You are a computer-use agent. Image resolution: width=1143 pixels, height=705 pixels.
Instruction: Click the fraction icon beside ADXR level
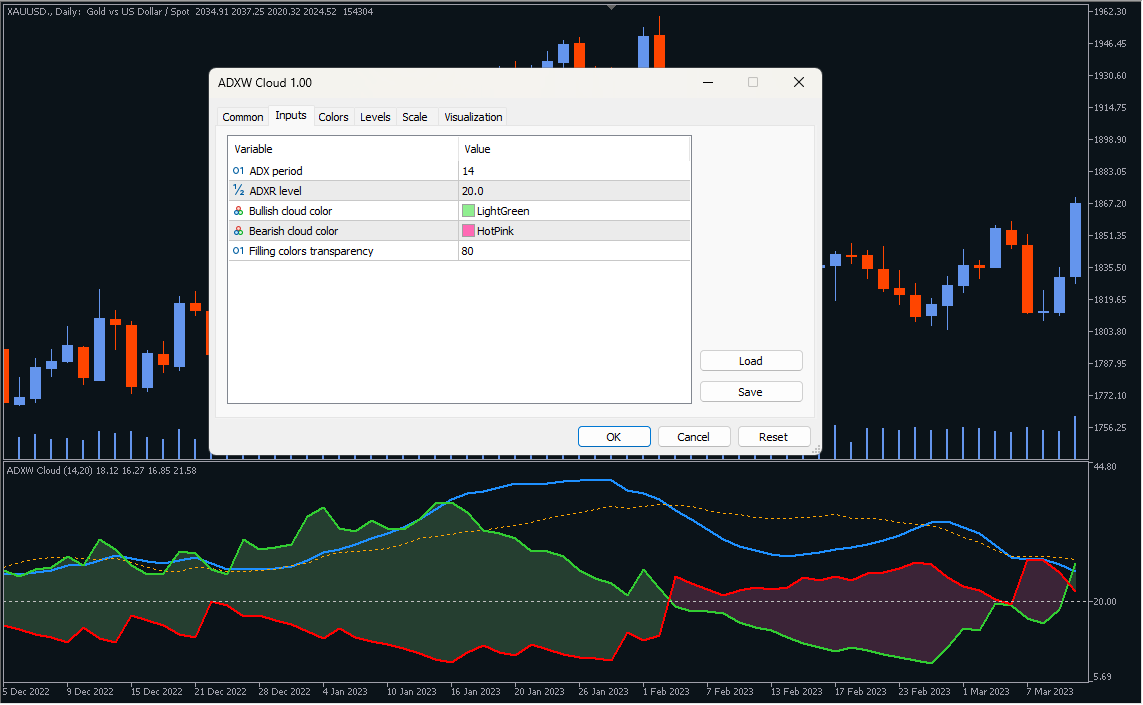point(237,191)
